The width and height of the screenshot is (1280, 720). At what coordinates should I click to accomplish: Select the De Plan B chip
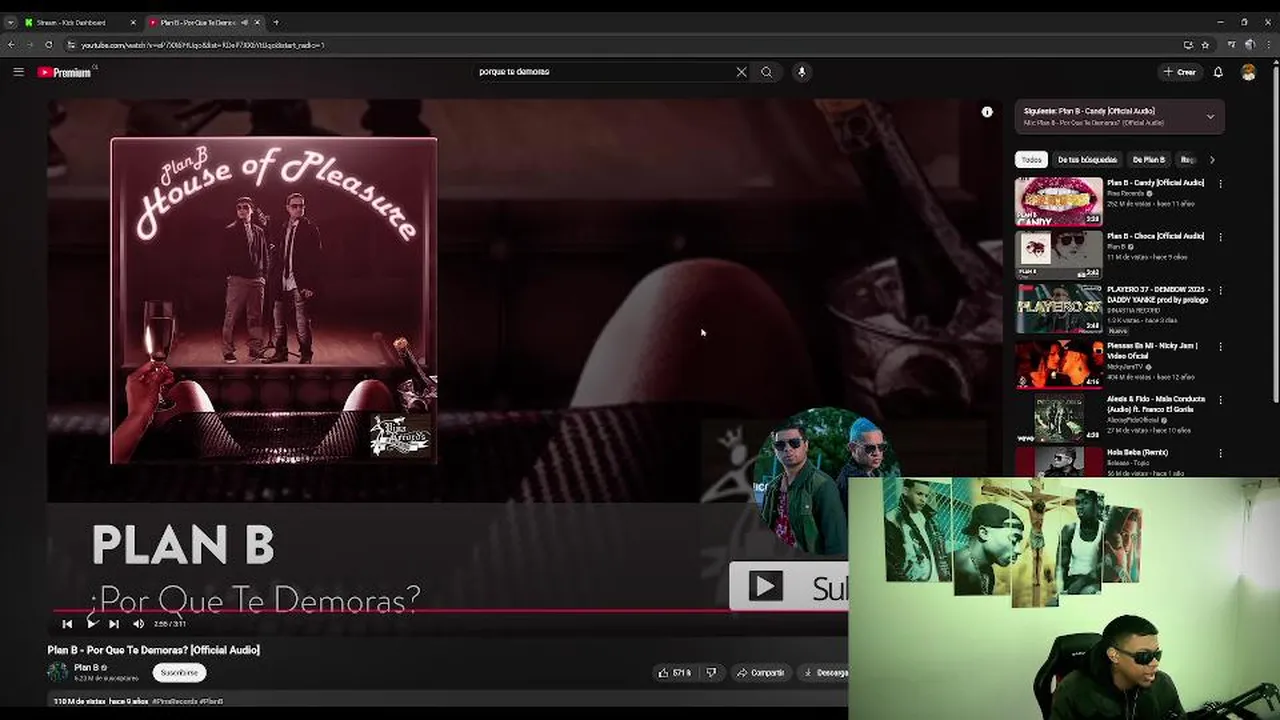tap(1148, 160)
